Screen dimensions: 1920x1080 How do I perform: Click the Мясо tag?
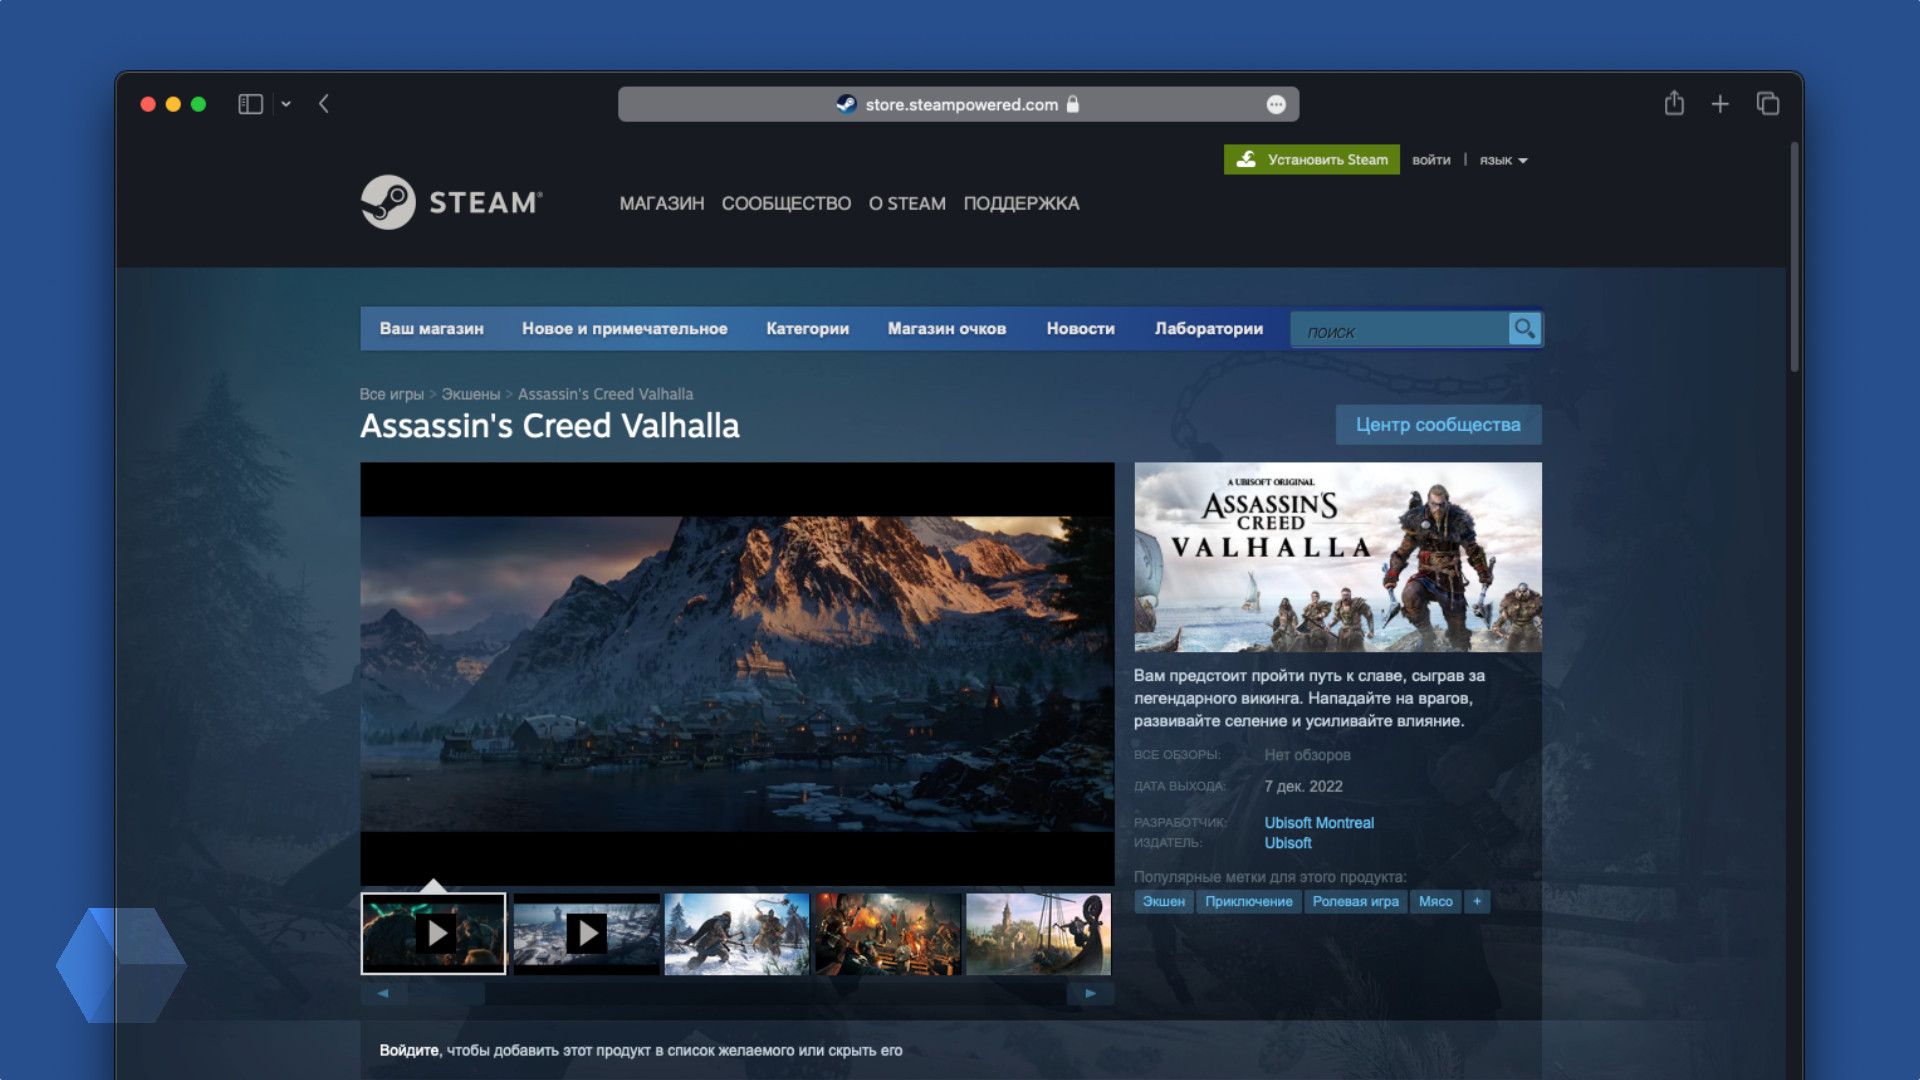[x=1435, y=902]
